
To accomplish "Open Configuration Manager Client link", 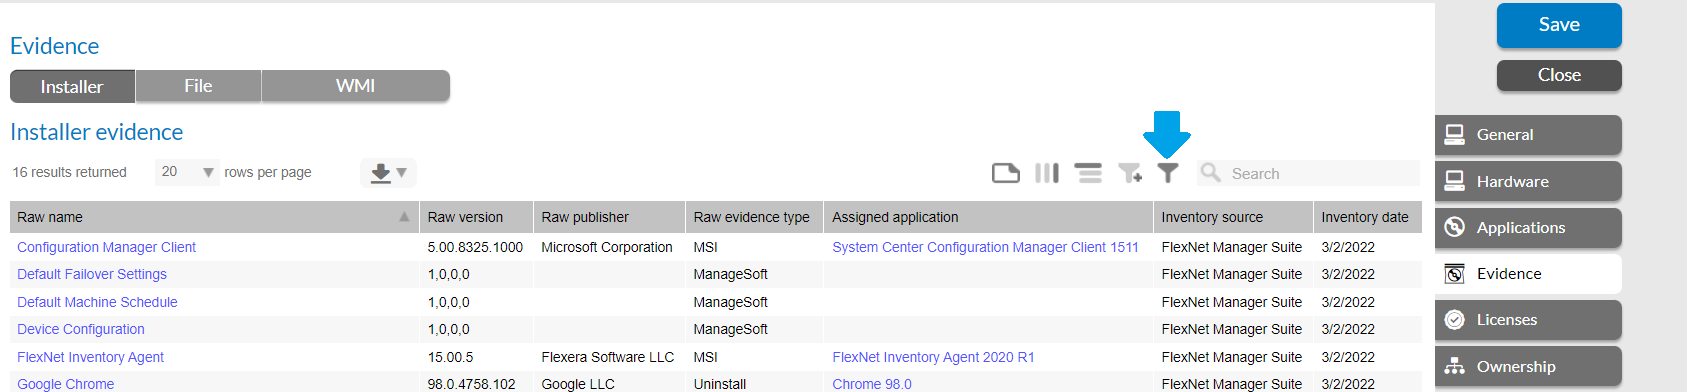I will click(106, 247).
